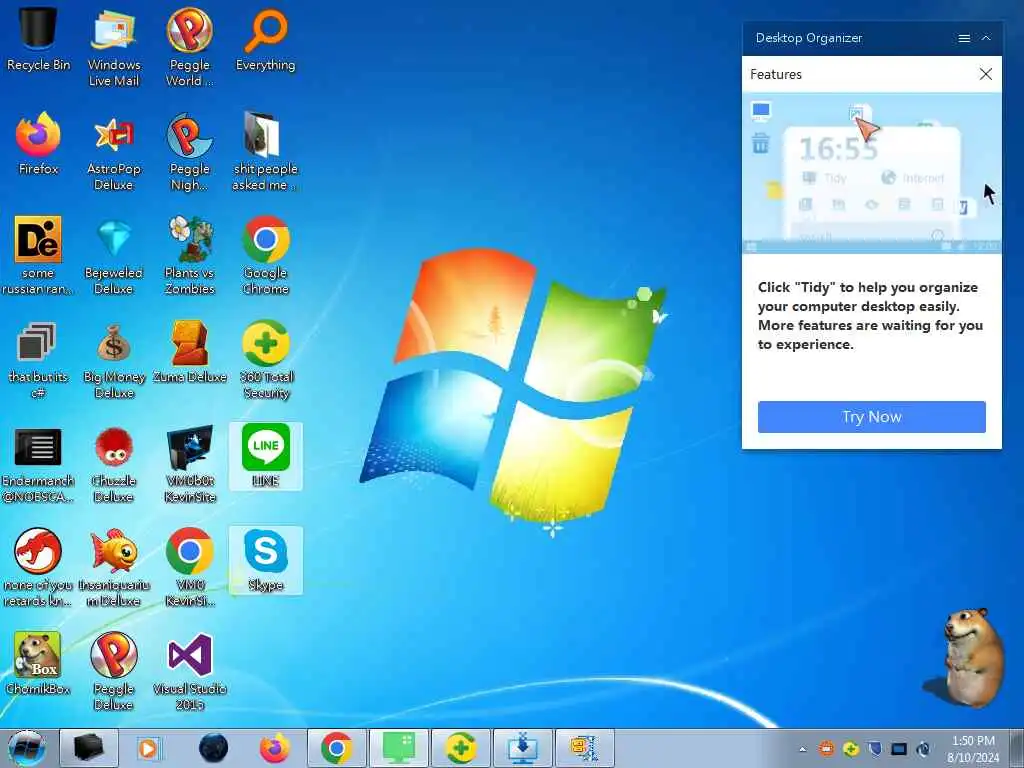1024x768 pixels.
Task: Click the Features preview image
Action: click(871, 172)
